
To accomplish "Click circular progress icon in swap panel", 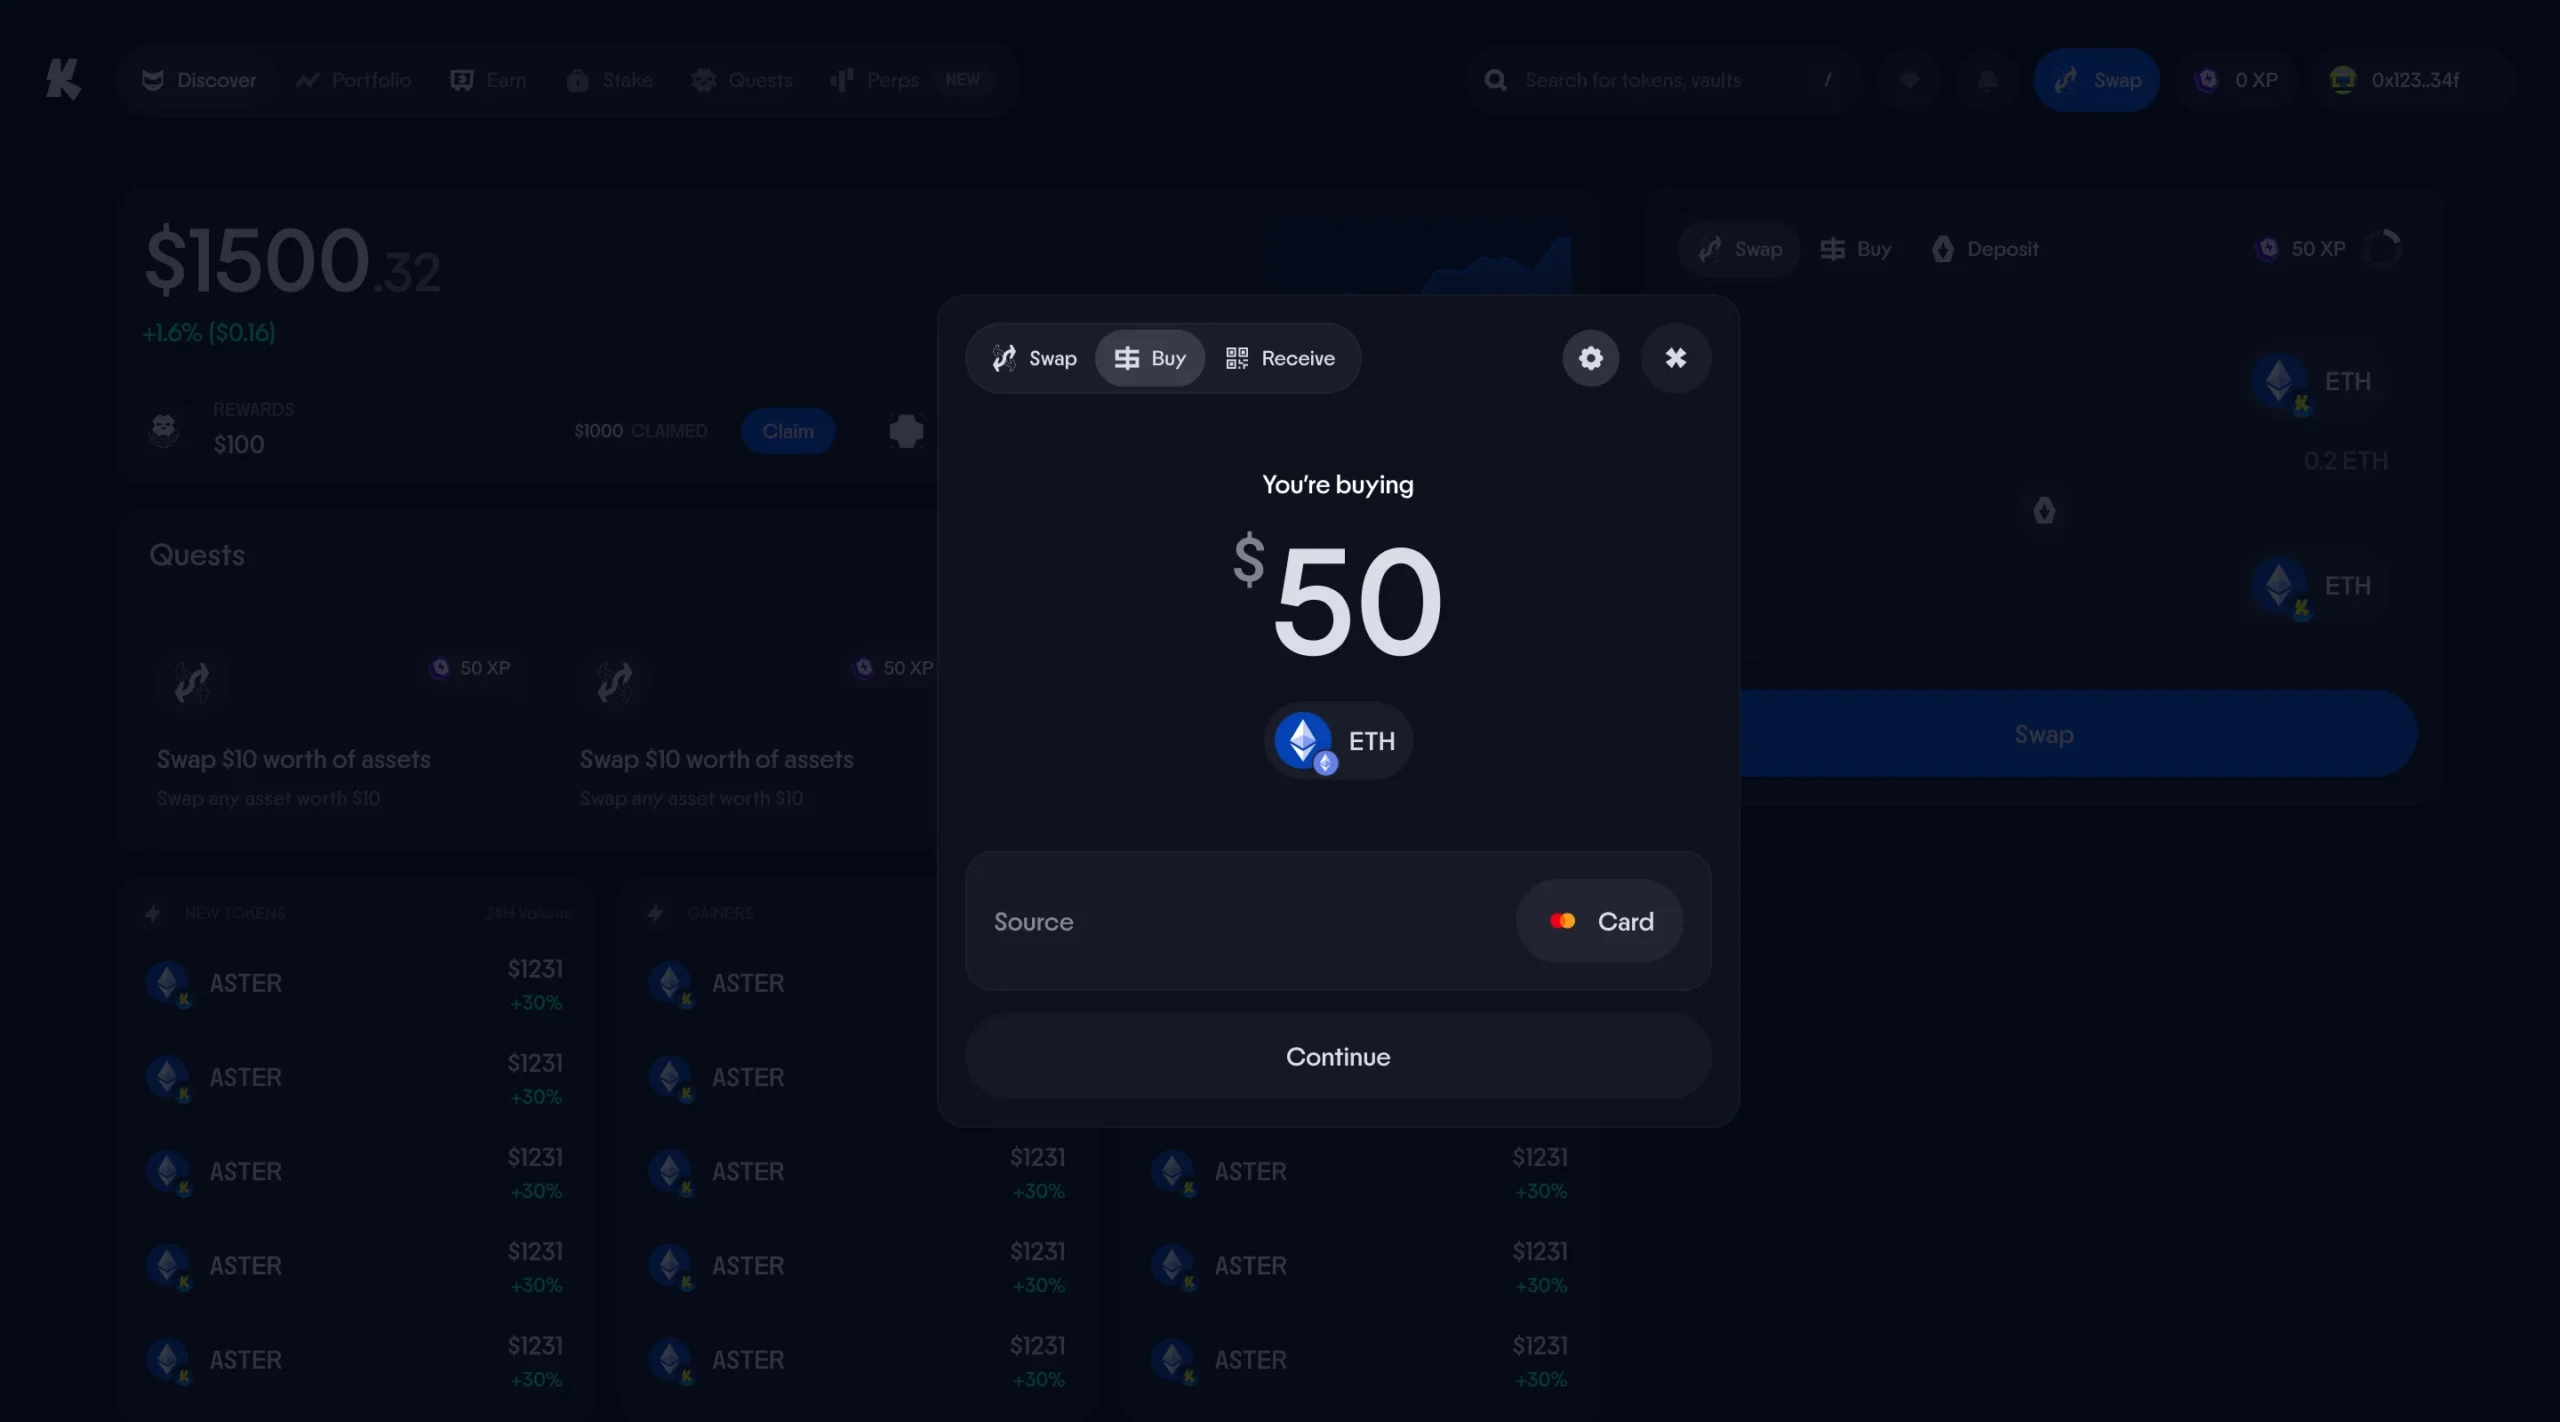I will (x=2384, y=248).
